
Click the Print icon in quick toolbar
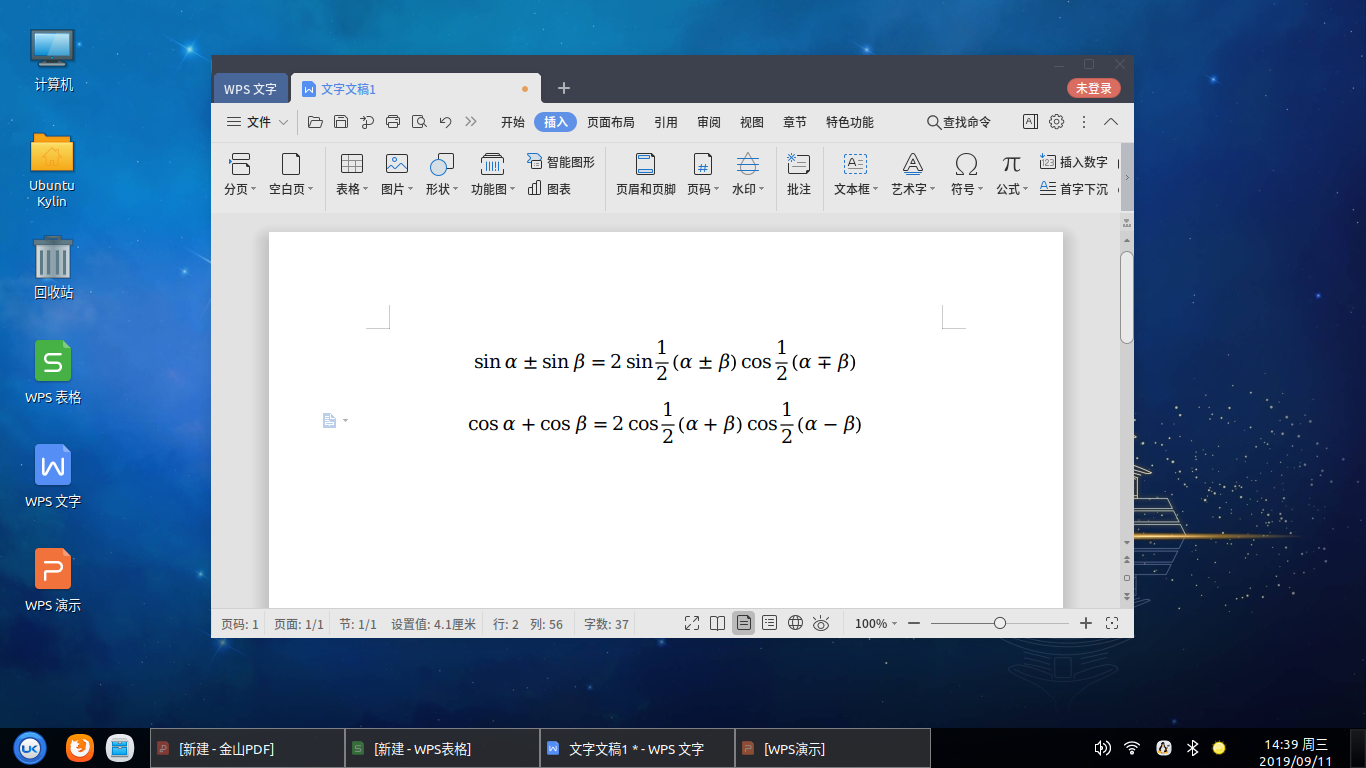point(393,122)
